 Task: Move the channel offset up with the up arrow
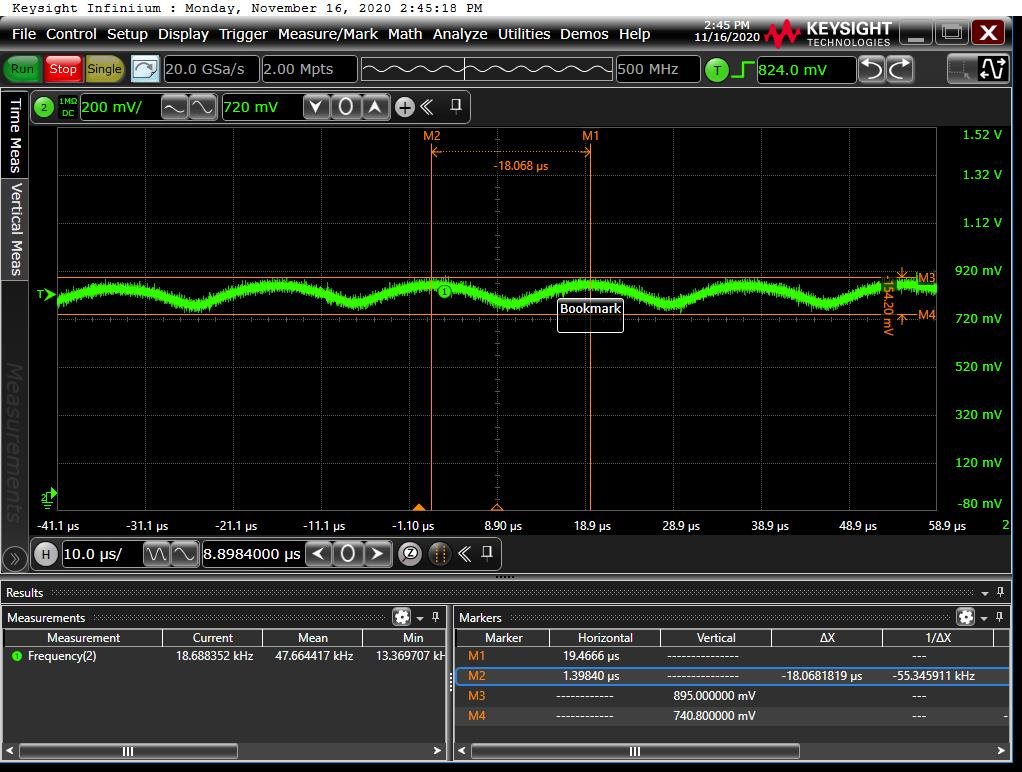tap(375, 107)
